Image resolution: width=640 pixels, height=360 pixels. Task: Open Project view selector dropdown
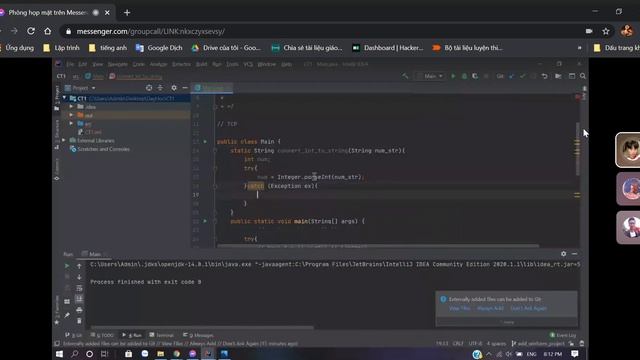[x=80, y=88]
